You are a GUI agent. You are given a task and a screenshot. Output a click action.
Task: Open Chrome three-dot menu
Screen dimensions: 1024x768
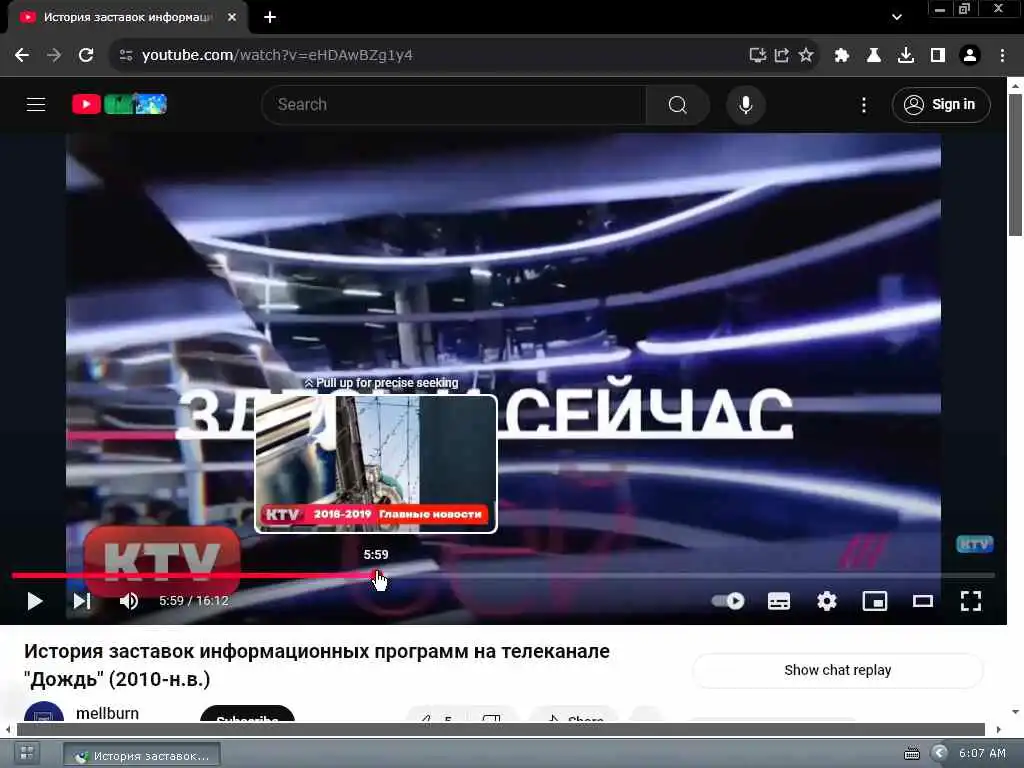[x=1002, y=56]
